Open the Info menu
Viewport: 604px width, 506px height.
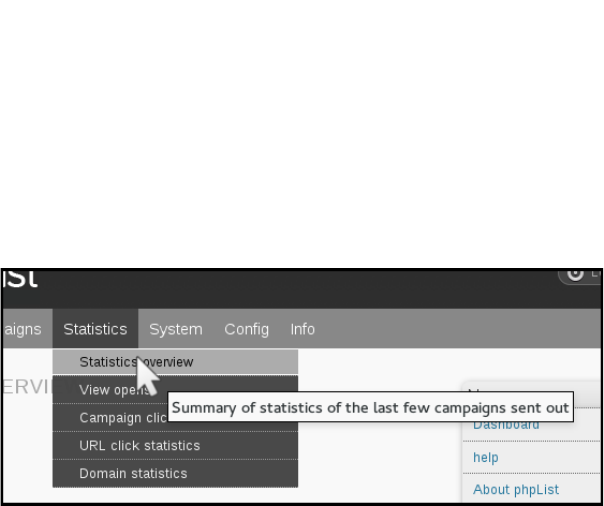tap(302, 329)
